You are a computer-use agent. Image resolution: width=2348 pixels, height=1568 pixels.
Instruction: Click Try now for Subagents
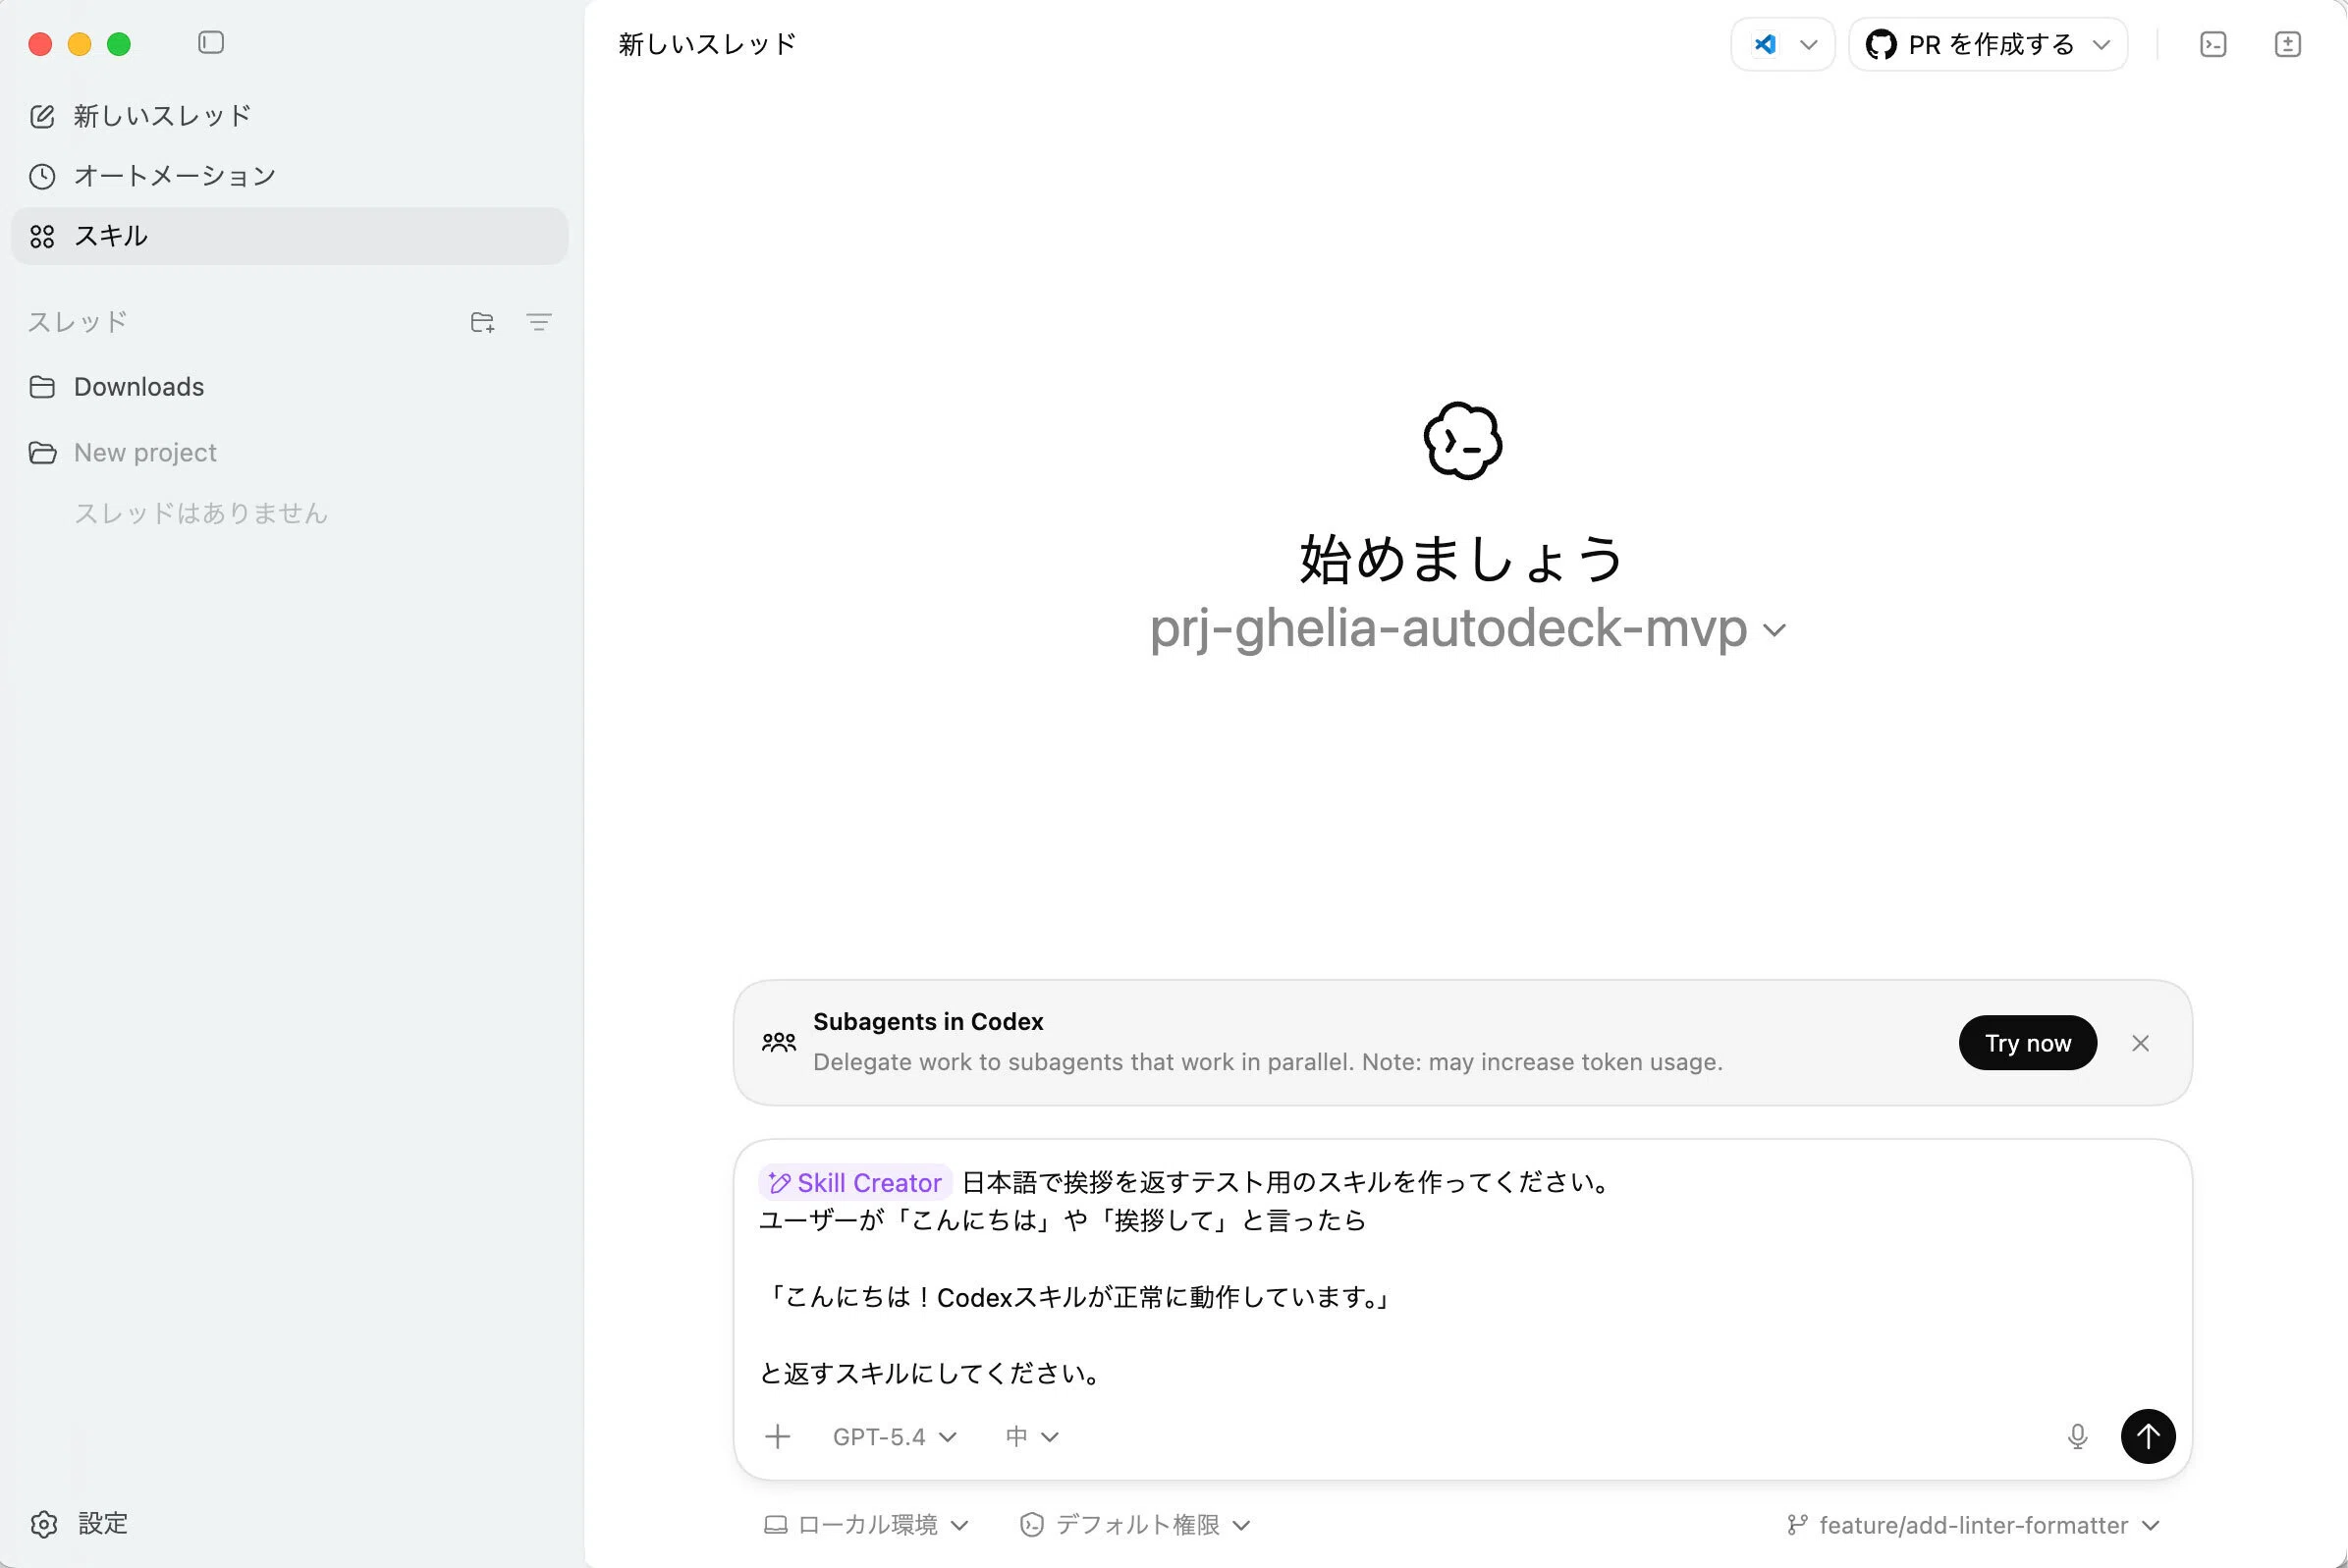pyautogui.click(x=2027, y=1043)
